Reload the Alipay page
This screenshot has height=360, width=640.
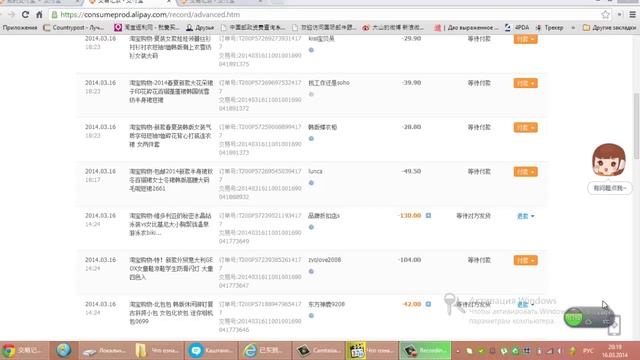coord(25,15)
